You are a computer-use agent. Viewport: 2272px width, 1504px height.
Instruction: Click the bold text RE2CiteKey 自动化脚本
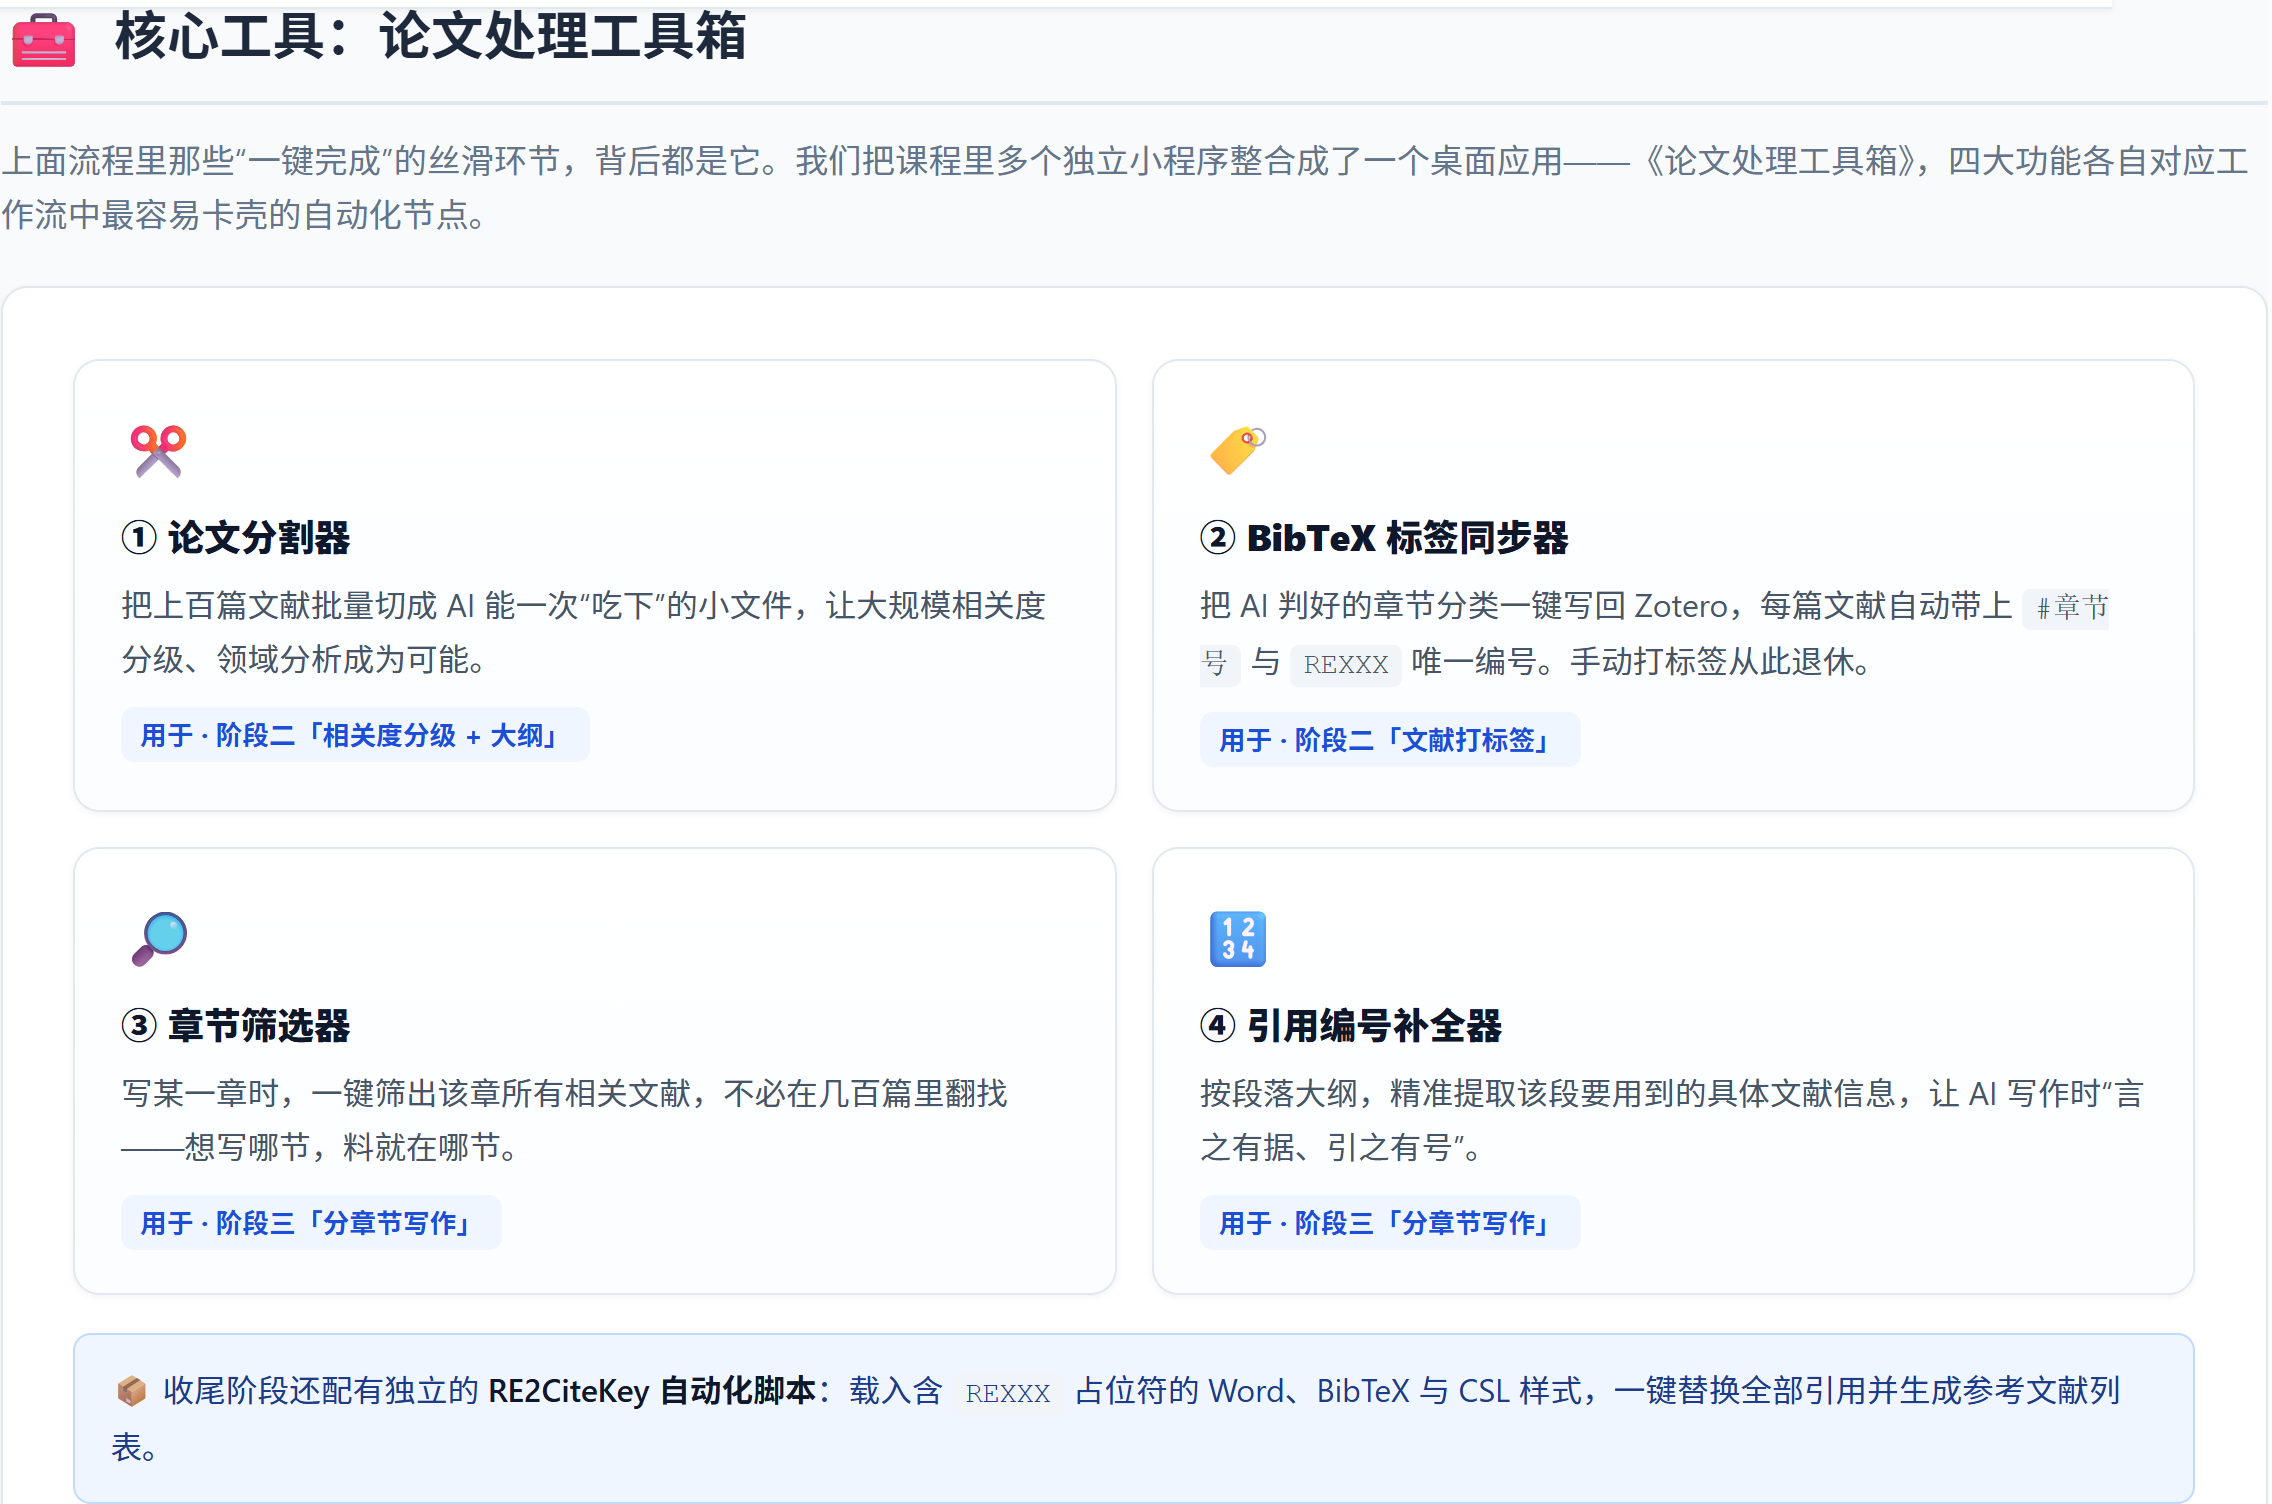652,1391
